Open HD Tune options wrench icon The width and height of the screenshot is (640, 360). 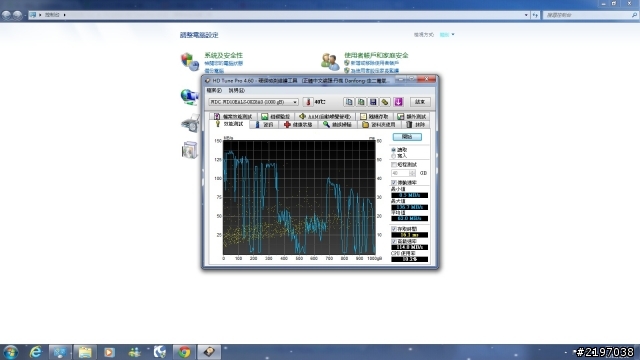[x=385, y=102]
